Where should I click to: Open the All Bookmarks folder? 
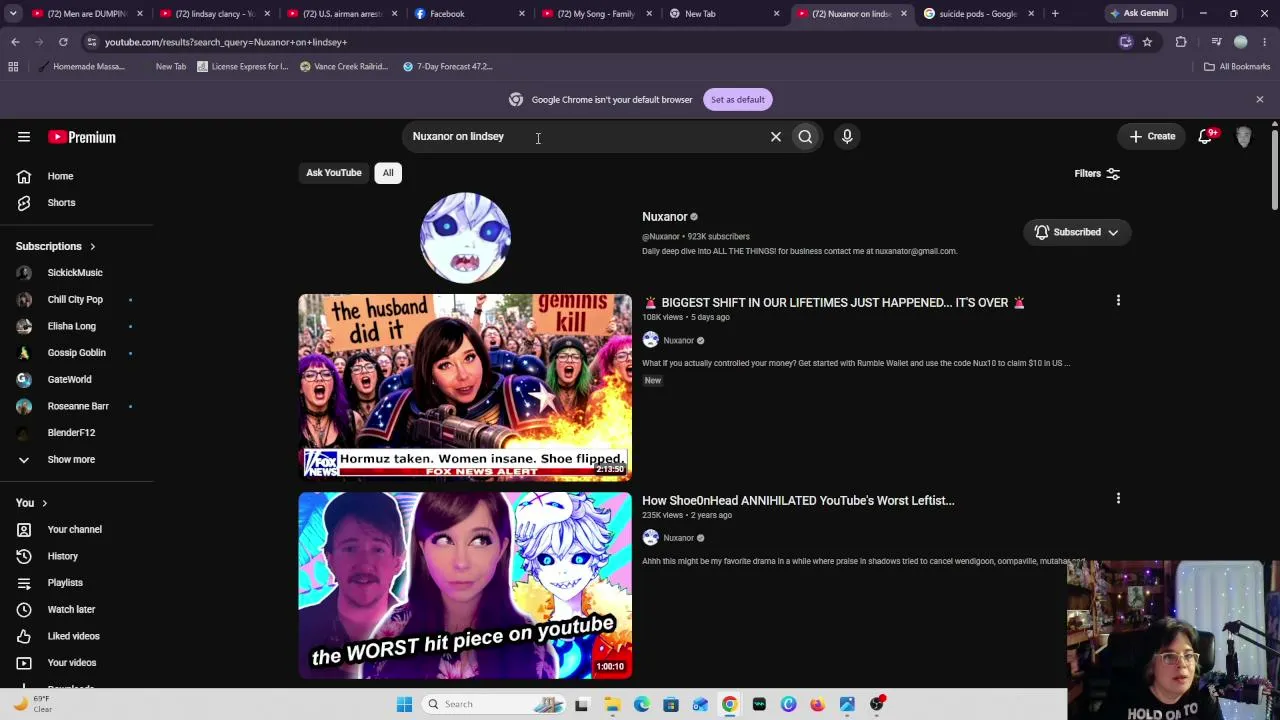(x=1237, y=66)
